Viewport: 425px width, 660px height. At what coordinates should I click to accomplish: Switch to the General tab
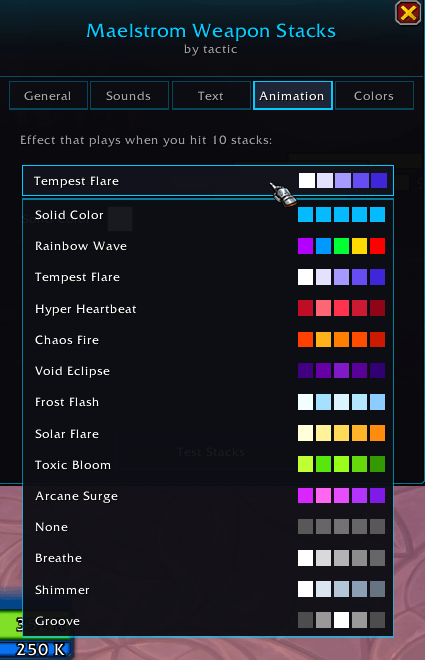[x=48, y=96]
